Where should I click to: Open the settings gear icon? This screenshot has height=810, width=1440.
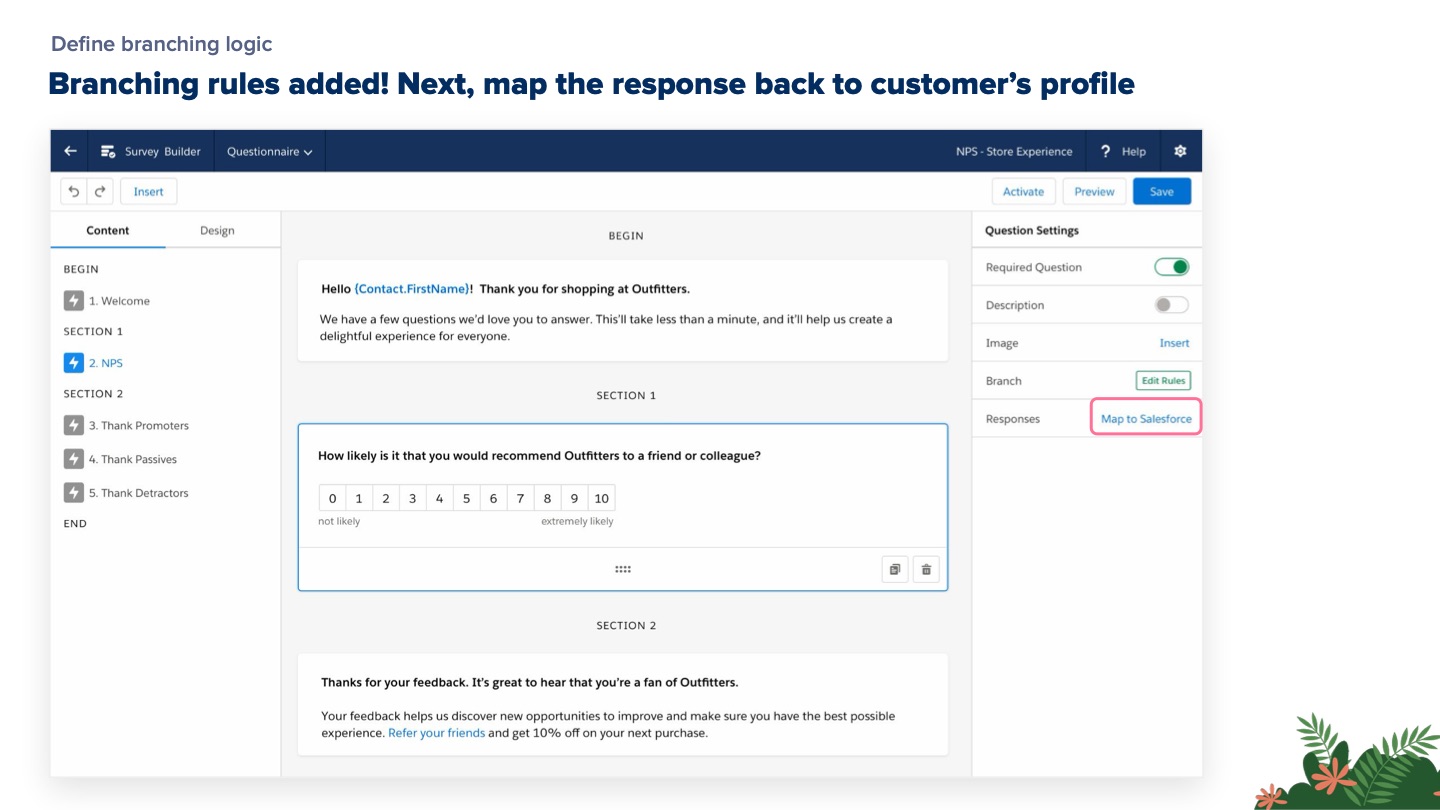[1180, 151]
